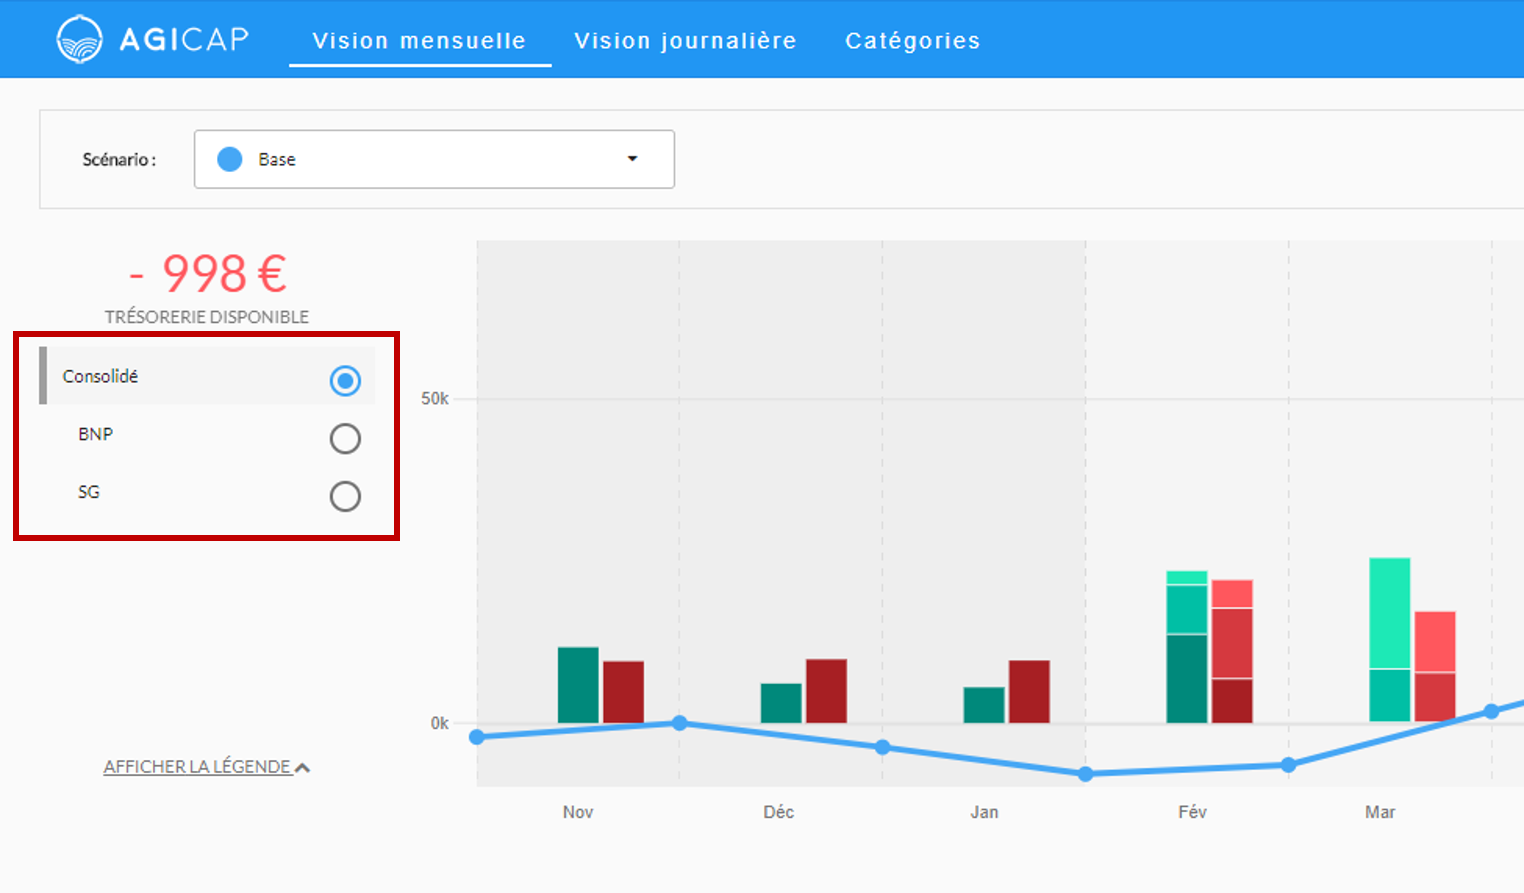Click the Fév stacked red expense bar
The width and height of the screenshot is (1524, 893).
(1232, 651)
